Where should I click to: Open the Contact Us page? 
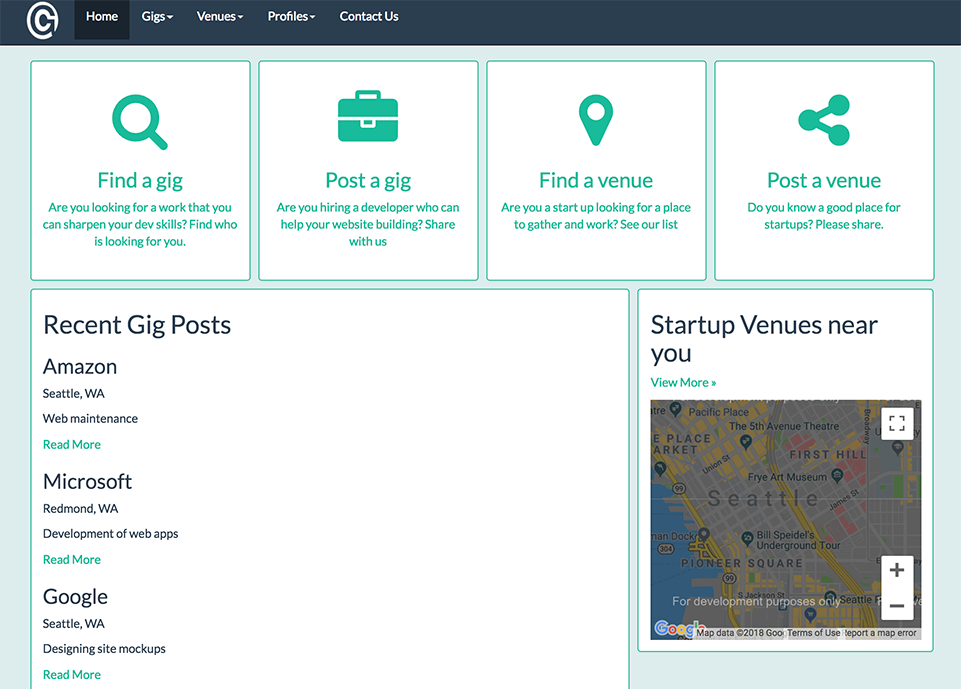point(369,17)
